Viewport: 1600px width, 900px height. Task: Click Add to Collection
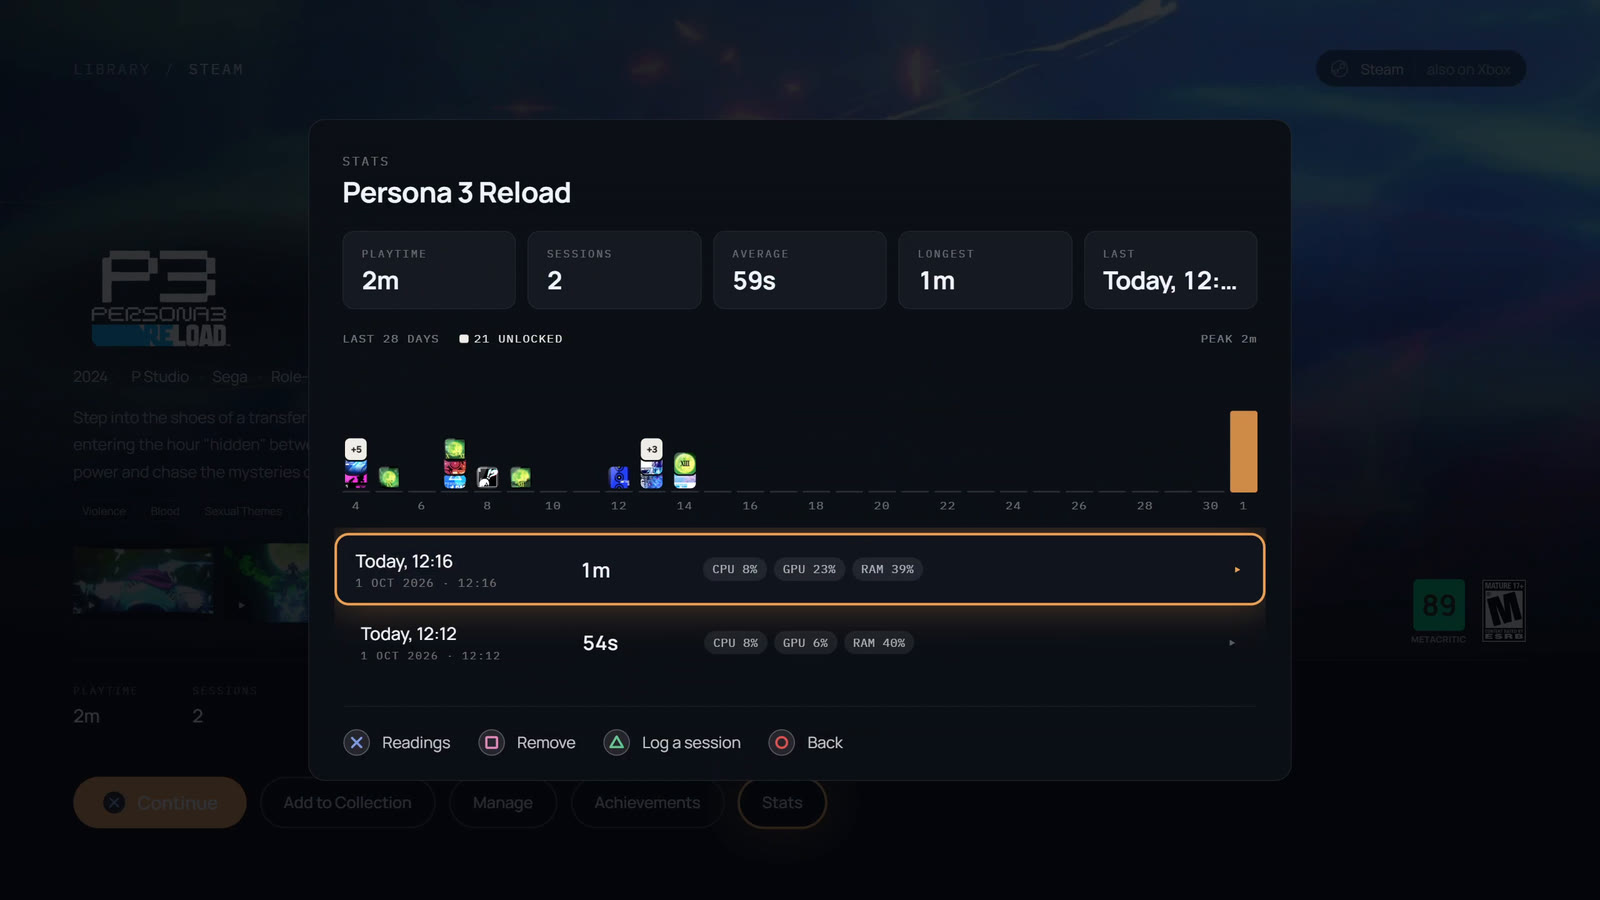point(347,802)
